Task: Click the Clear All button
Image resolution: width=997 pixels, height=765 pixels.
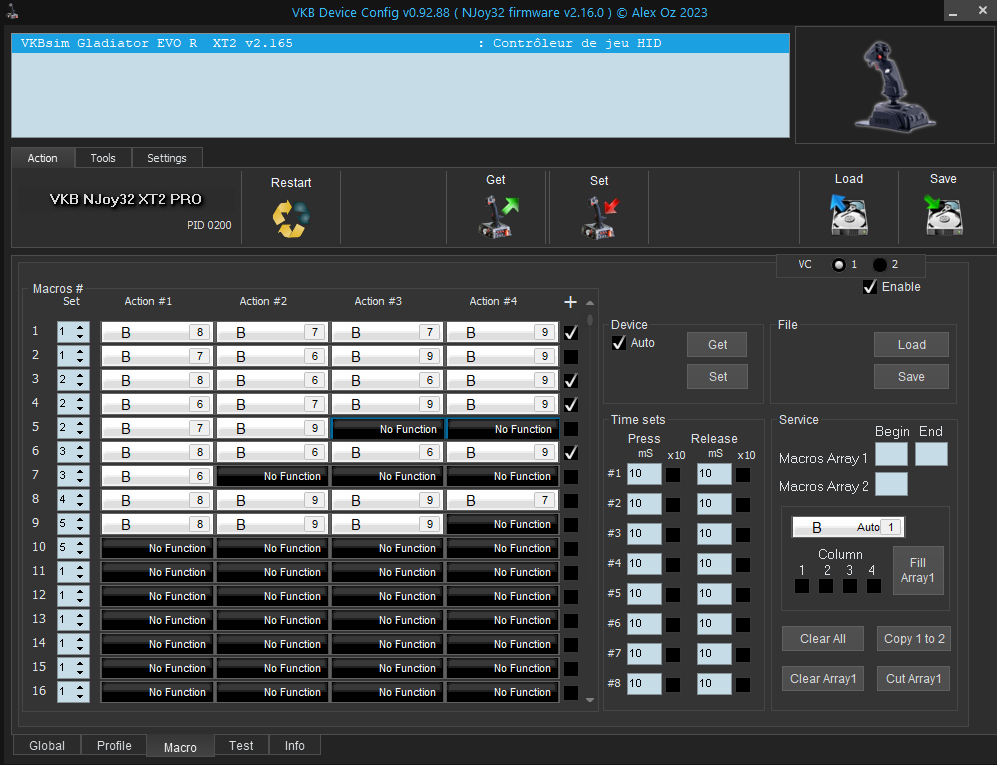Action: (823, 638)
